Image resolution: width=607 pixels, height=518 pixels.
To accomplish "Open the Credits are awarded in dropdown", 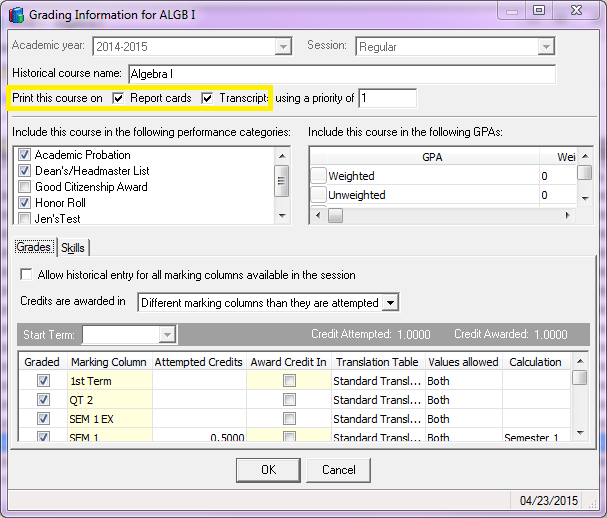I will 391,302.
